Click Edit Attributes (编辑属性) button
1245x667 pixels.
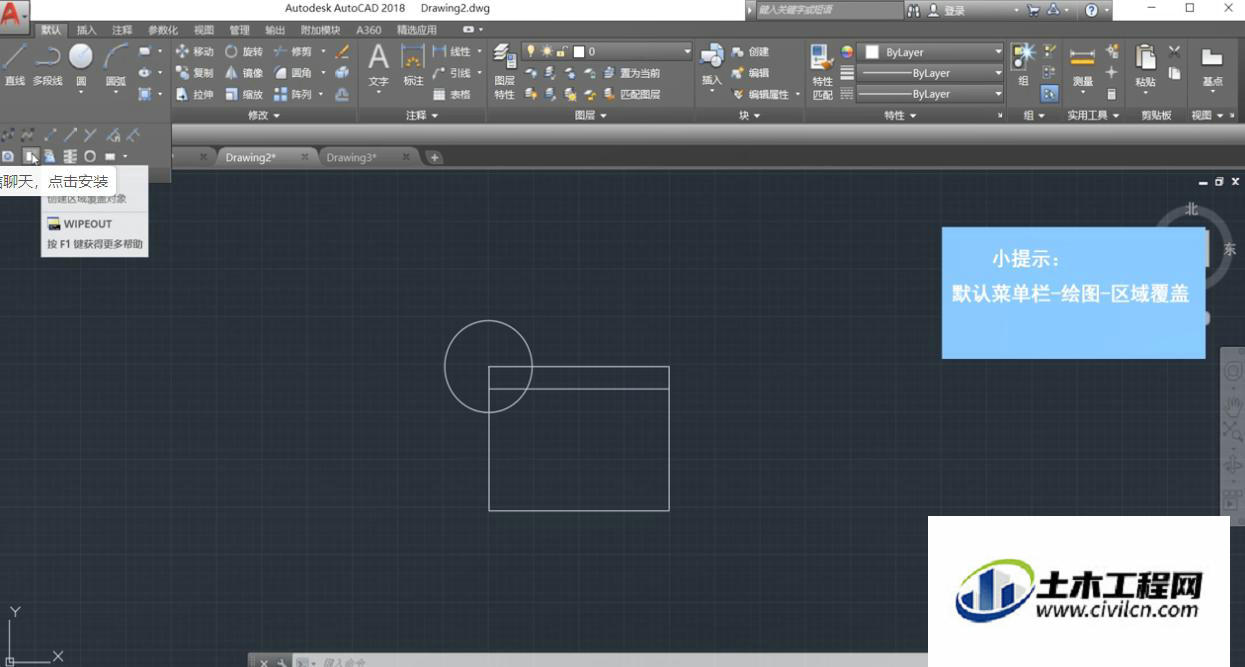point(761,94)
